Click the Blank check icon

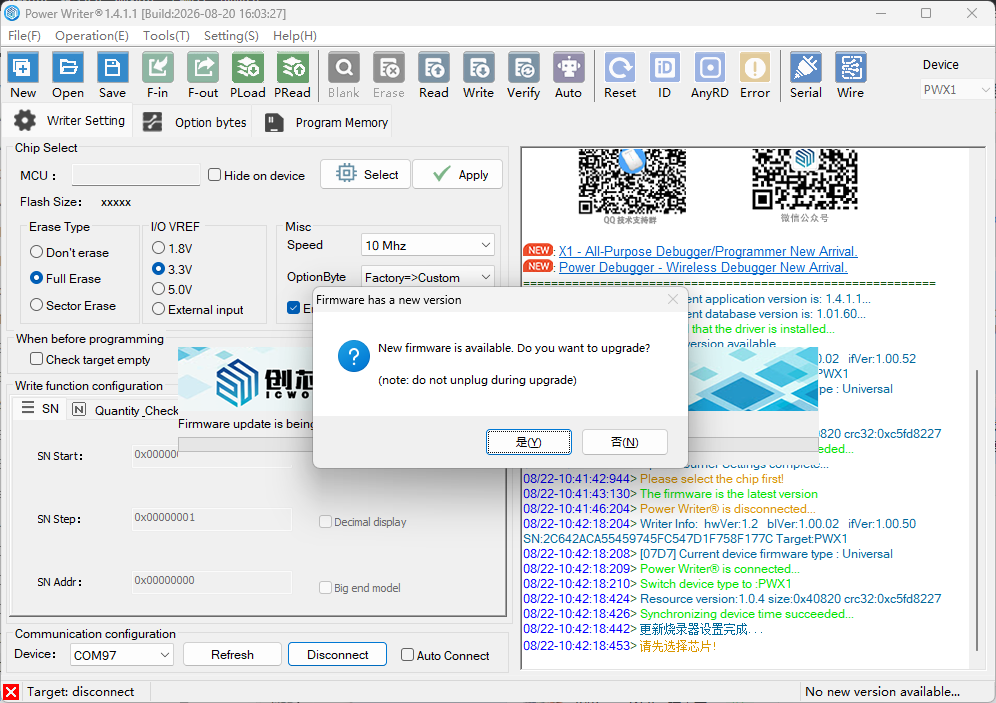pos(344,68)
